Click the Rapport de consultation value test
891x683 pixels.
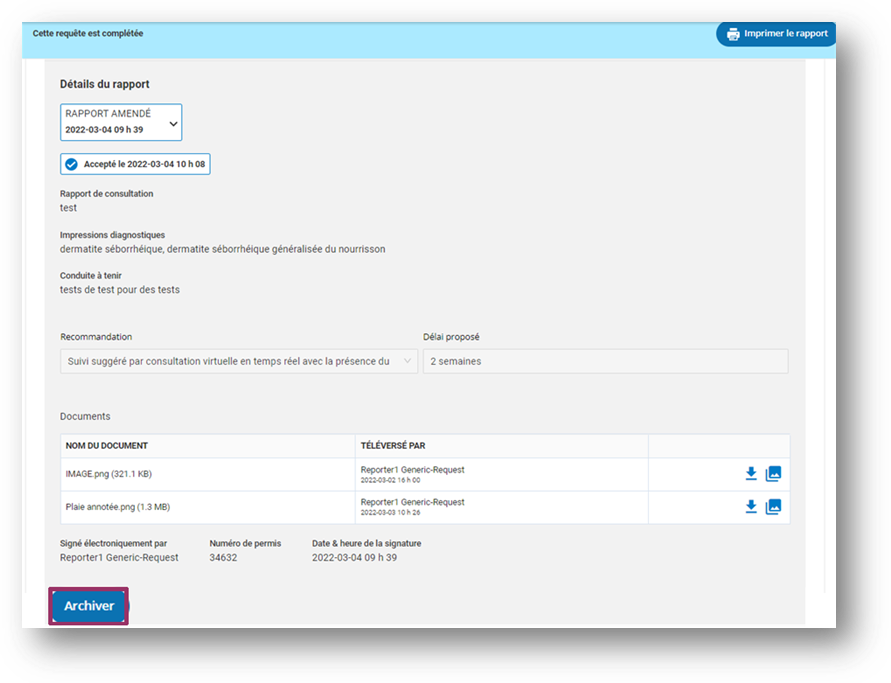pyautogui.click(x=68, y=208)
